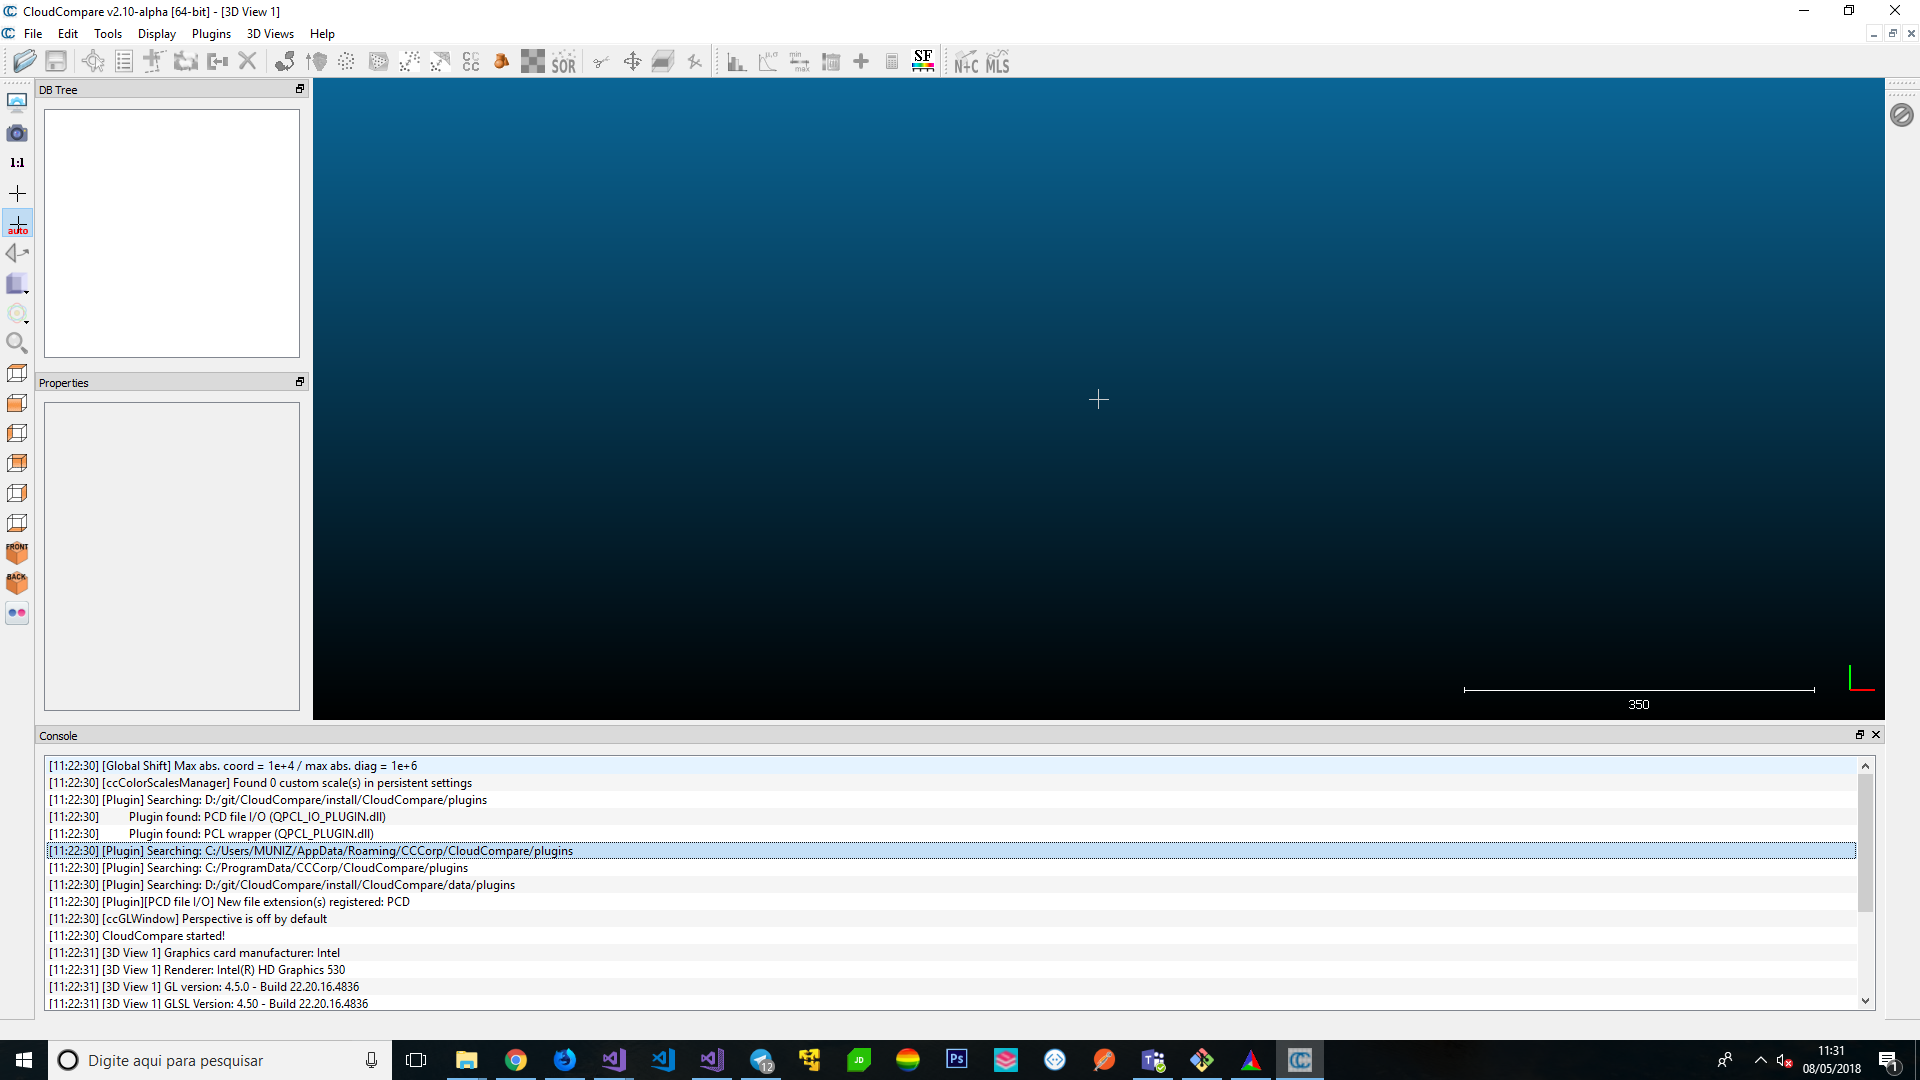Activate the Segment (scissors) tool
The image size is (1920, 1080).
pyautogui.click(x=601, y=61)
